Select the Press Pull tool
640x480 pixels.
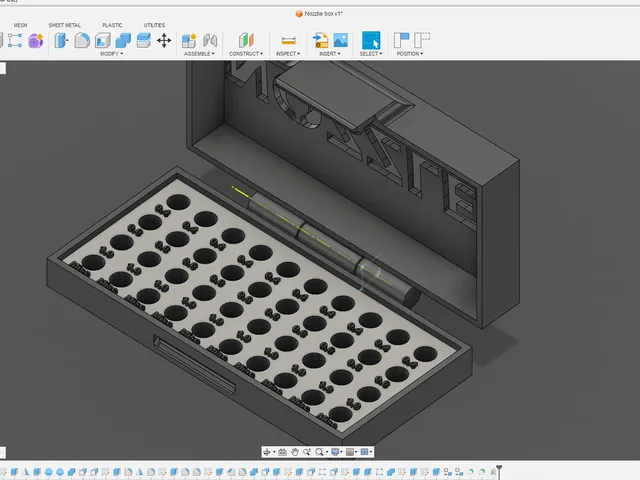pyautogui.click(x=61, y=40)
